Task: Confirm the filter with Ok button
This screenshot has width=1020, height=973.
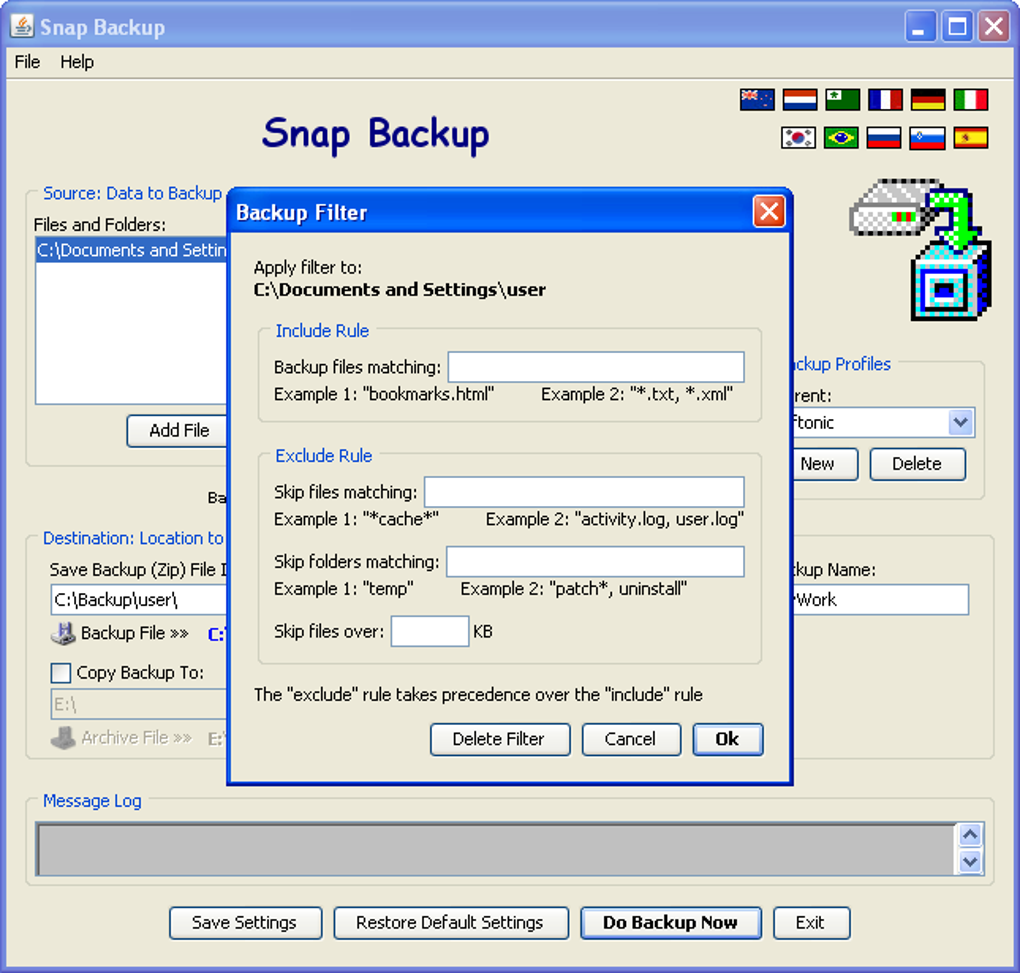Action: pos(727,740)
